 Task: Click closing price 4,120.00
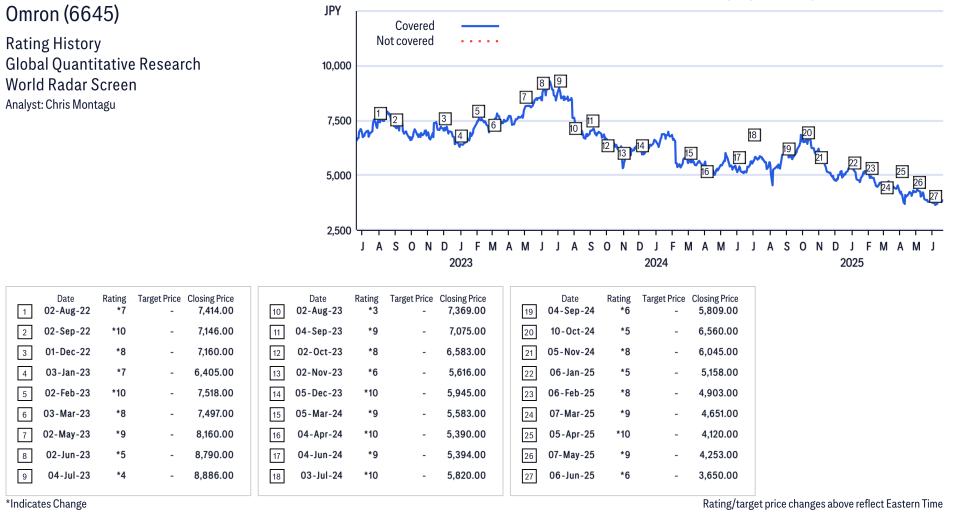coord(720,435)
